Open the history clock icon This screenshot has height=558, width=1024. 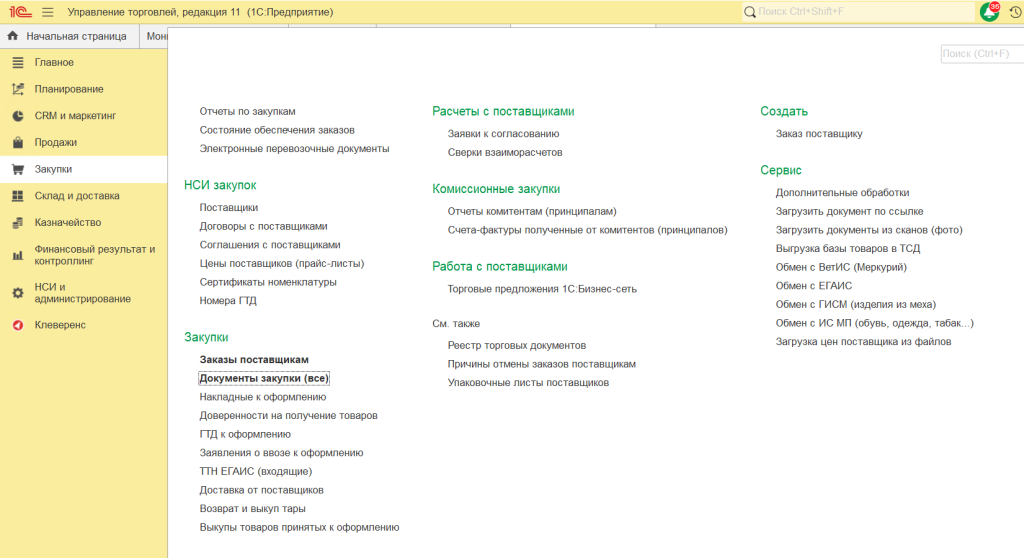(1016, 12)
